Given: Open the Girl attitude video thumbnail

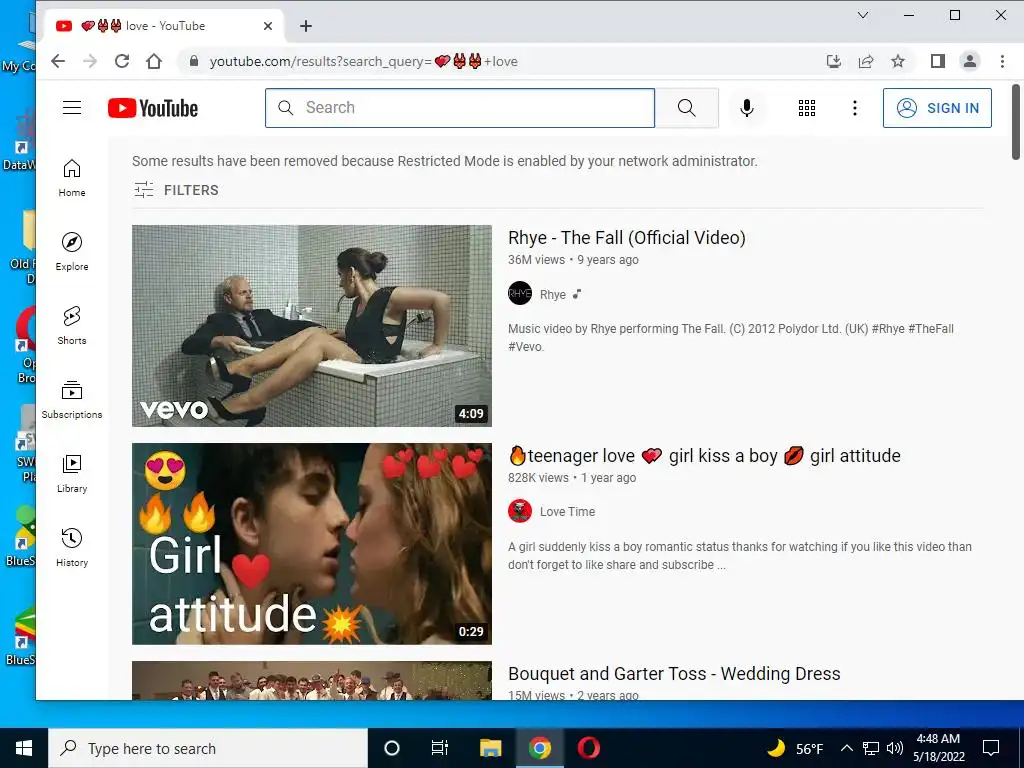Looking at the screenshot, I should [312, 544].
